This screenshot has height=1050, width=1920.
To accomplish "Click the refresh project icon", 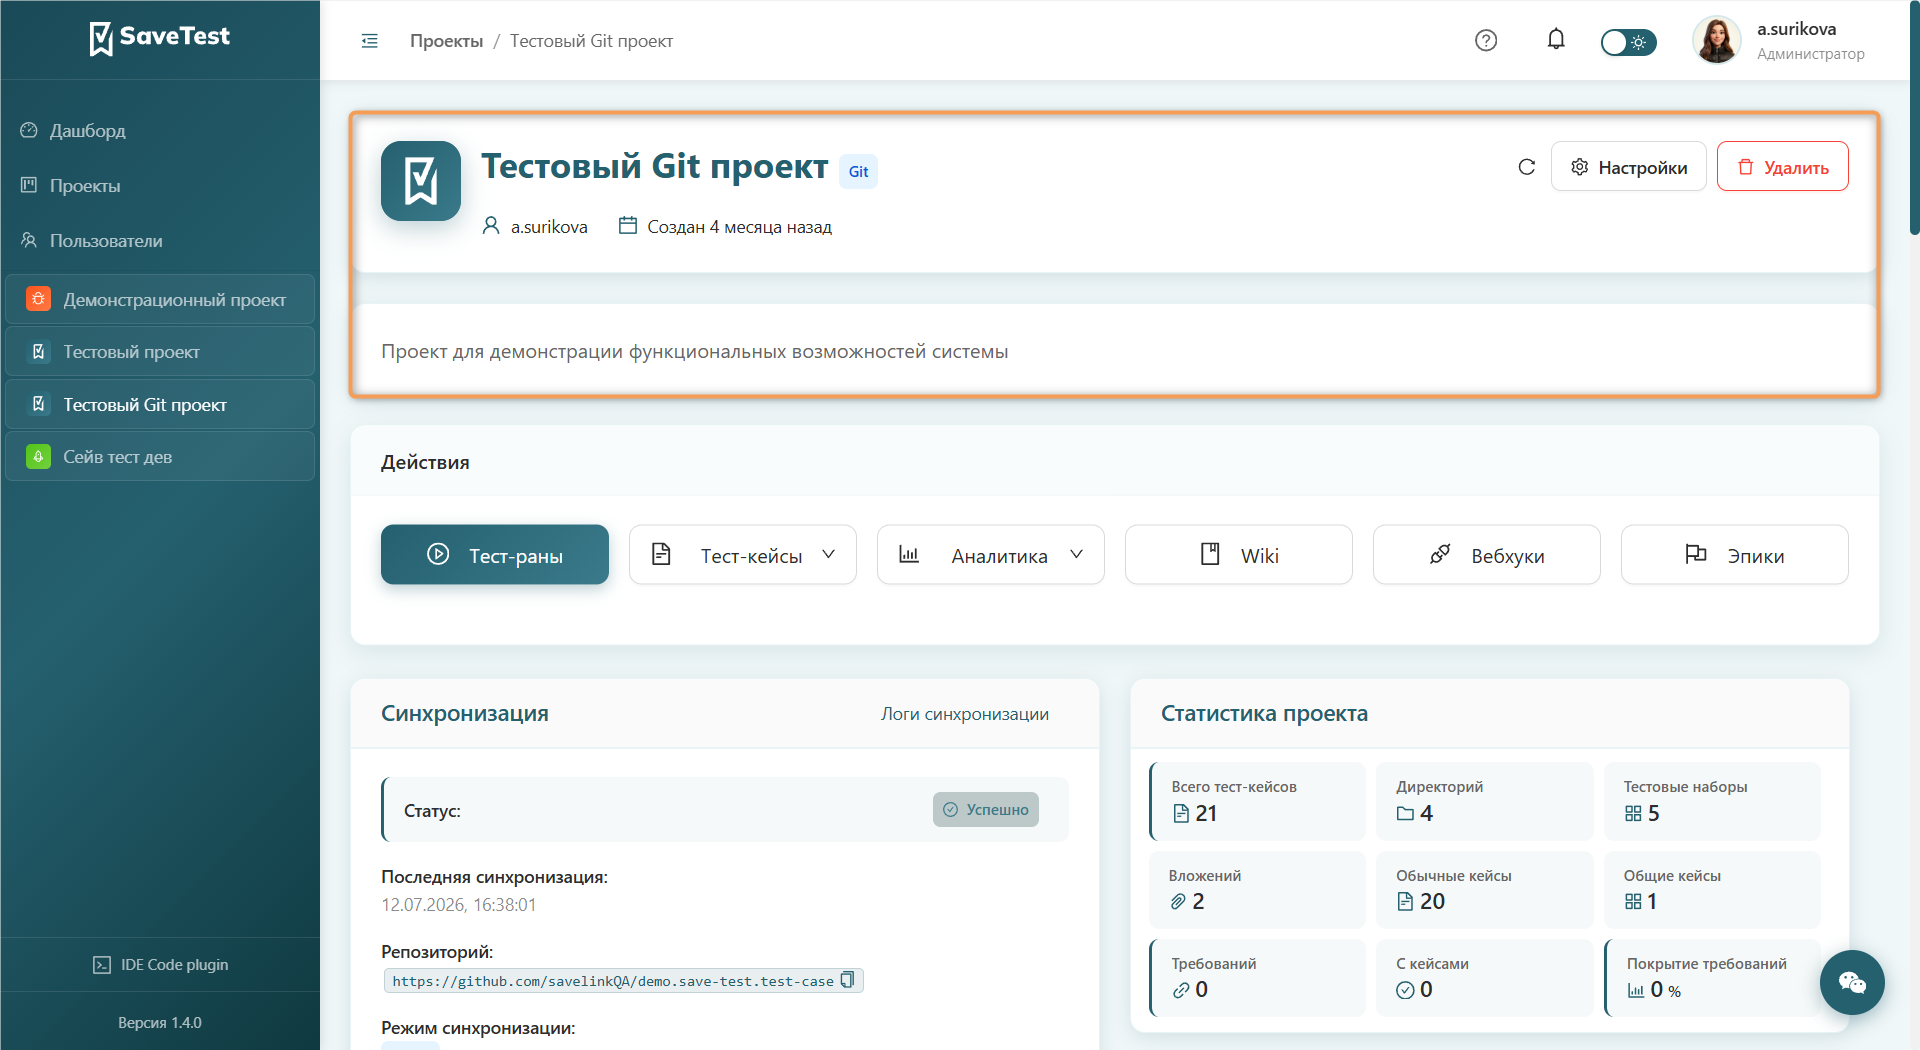I will click(1526, 167).
